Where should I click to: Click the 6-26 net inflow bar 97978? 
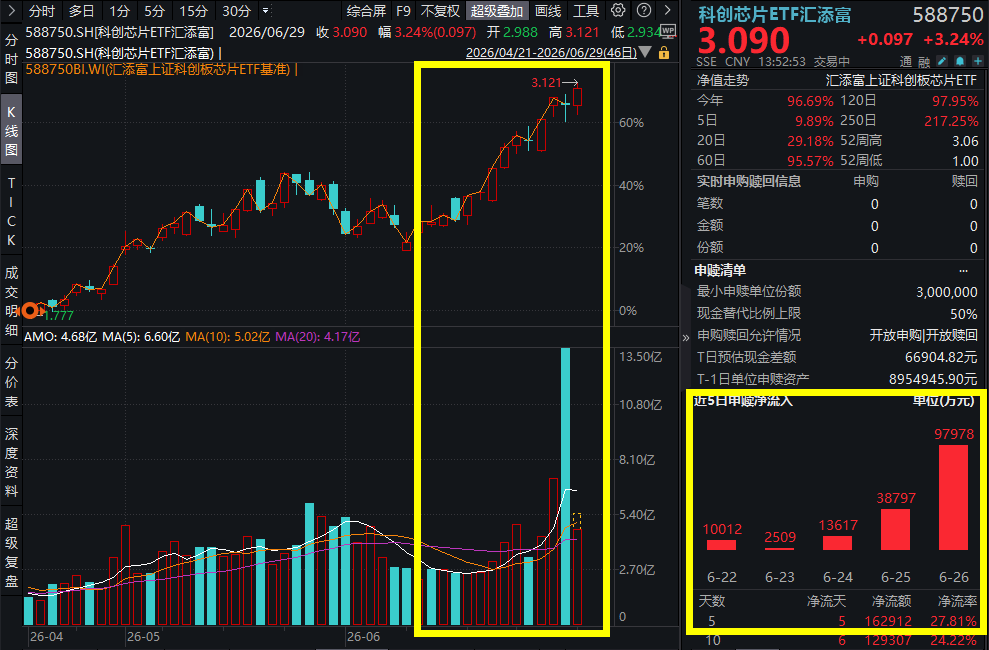[x=954, y=497]
